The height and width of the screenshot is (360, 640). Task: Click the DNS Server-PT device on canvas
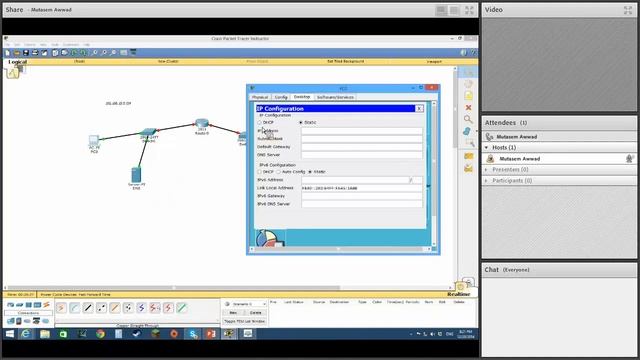[136, 175]
